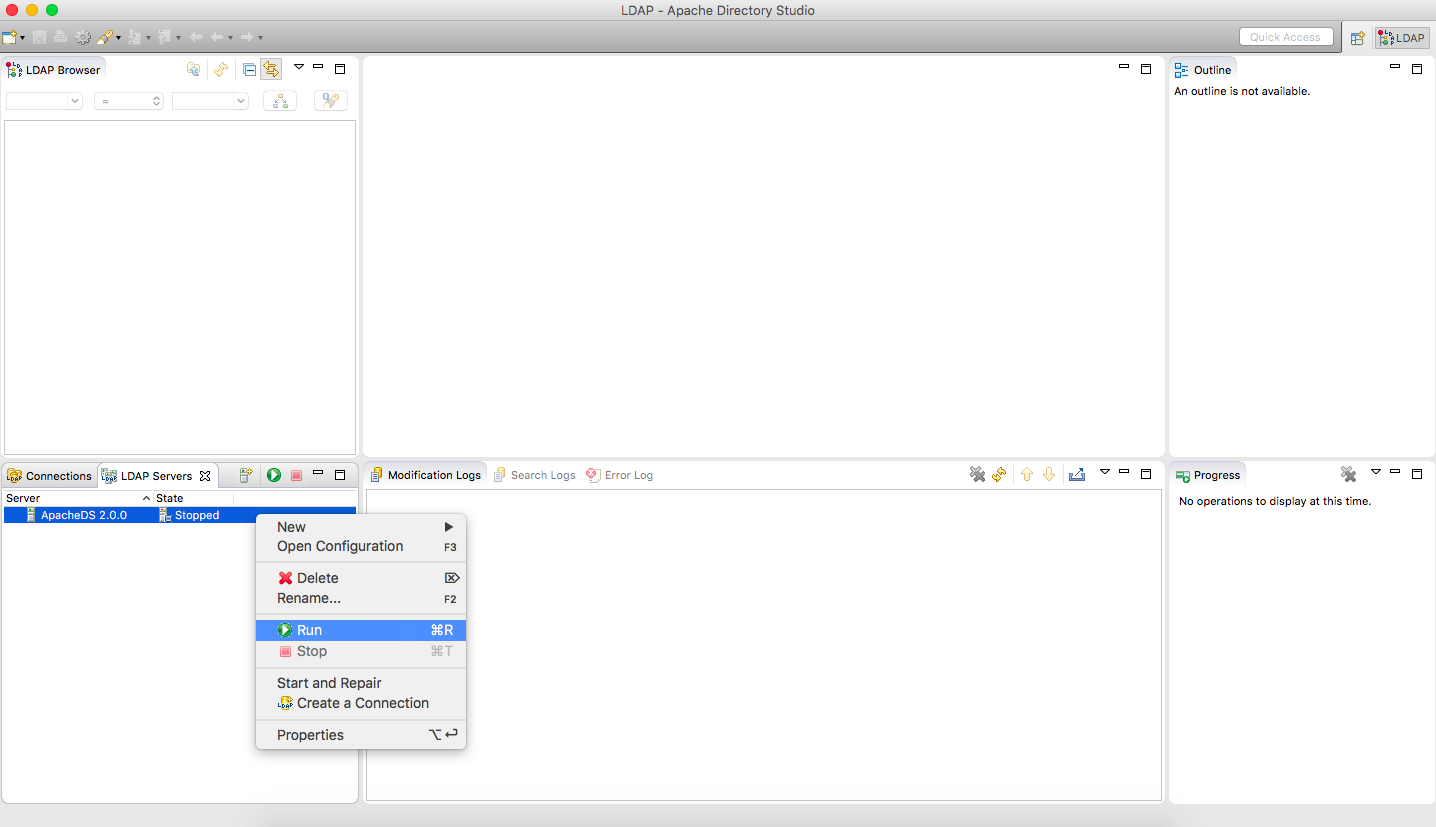Choose Create a Connection from context menu
This screenshot has height=827, width=1436.
(361, 703)
